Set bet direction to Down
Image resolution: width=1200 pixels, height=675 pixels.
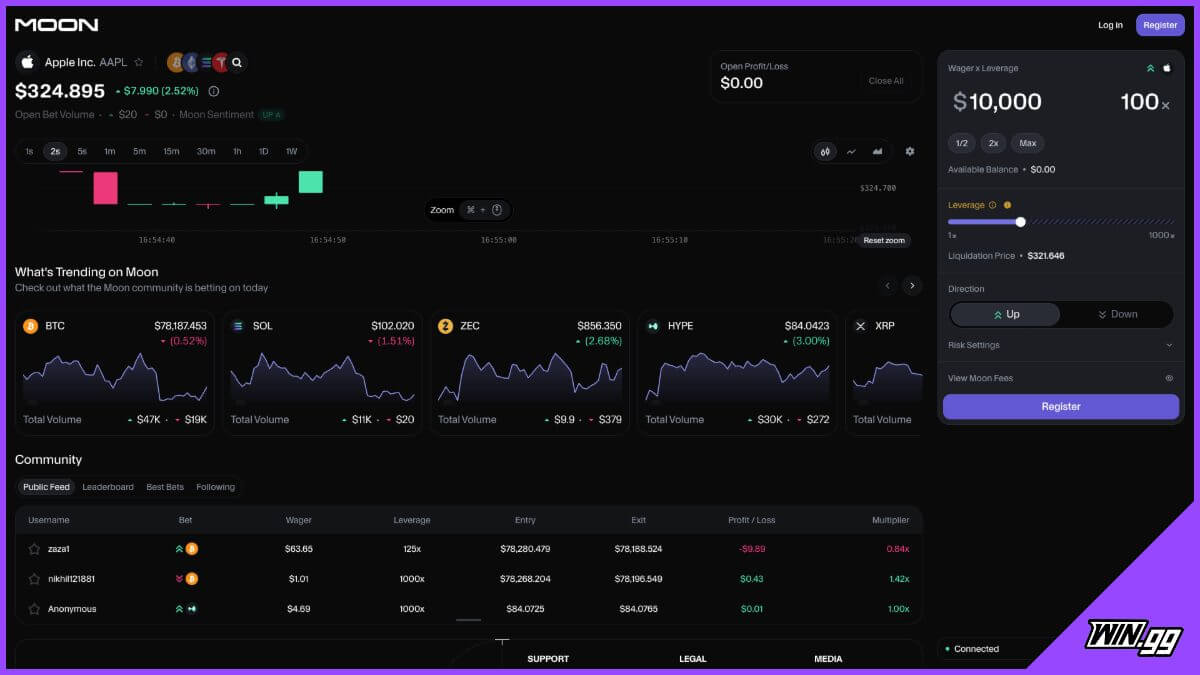point(1117,314)
